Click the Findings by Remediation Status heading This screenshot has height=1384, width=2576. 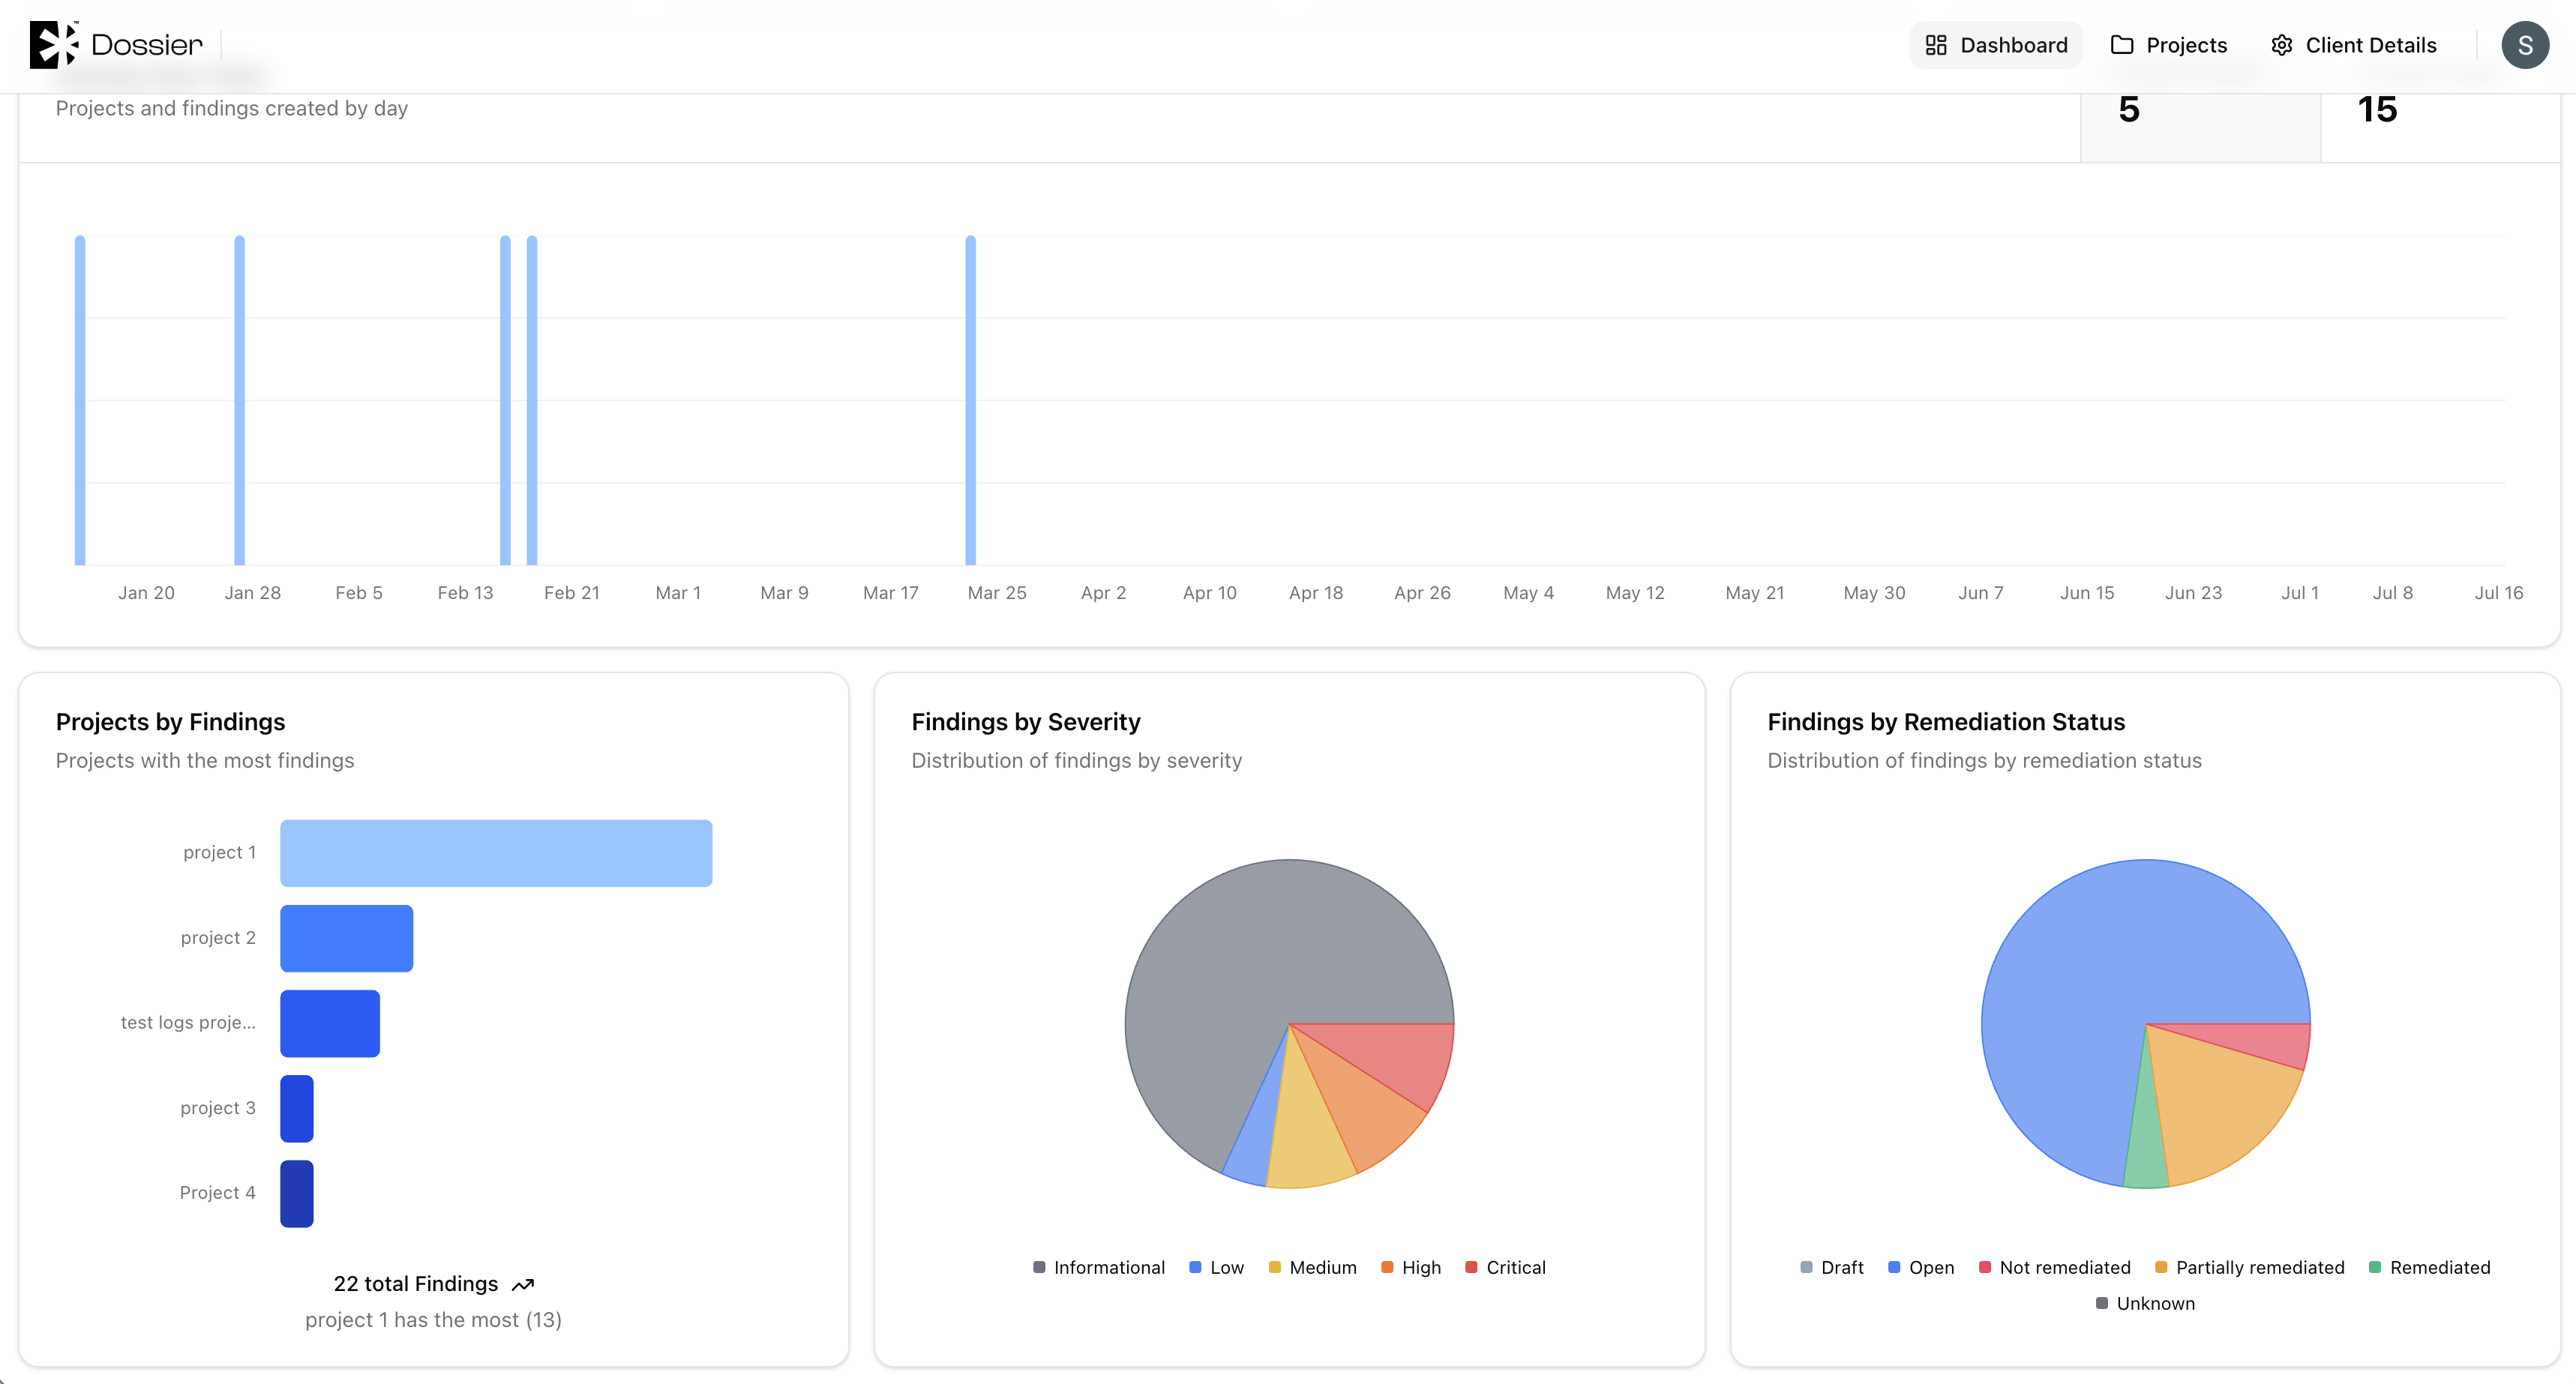1946,722
